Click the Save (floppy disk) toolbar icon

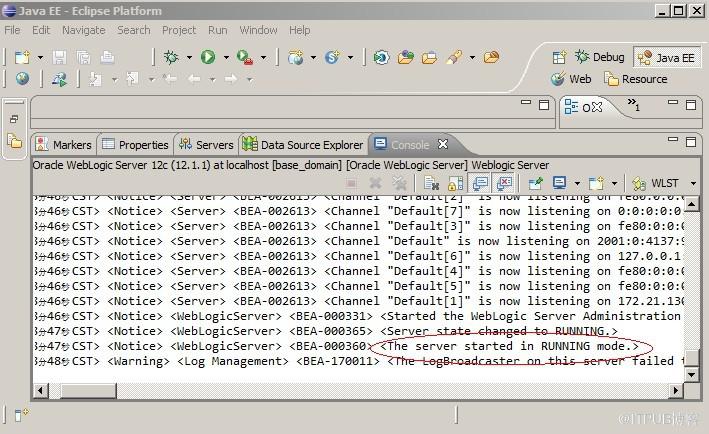coord(59,57)
